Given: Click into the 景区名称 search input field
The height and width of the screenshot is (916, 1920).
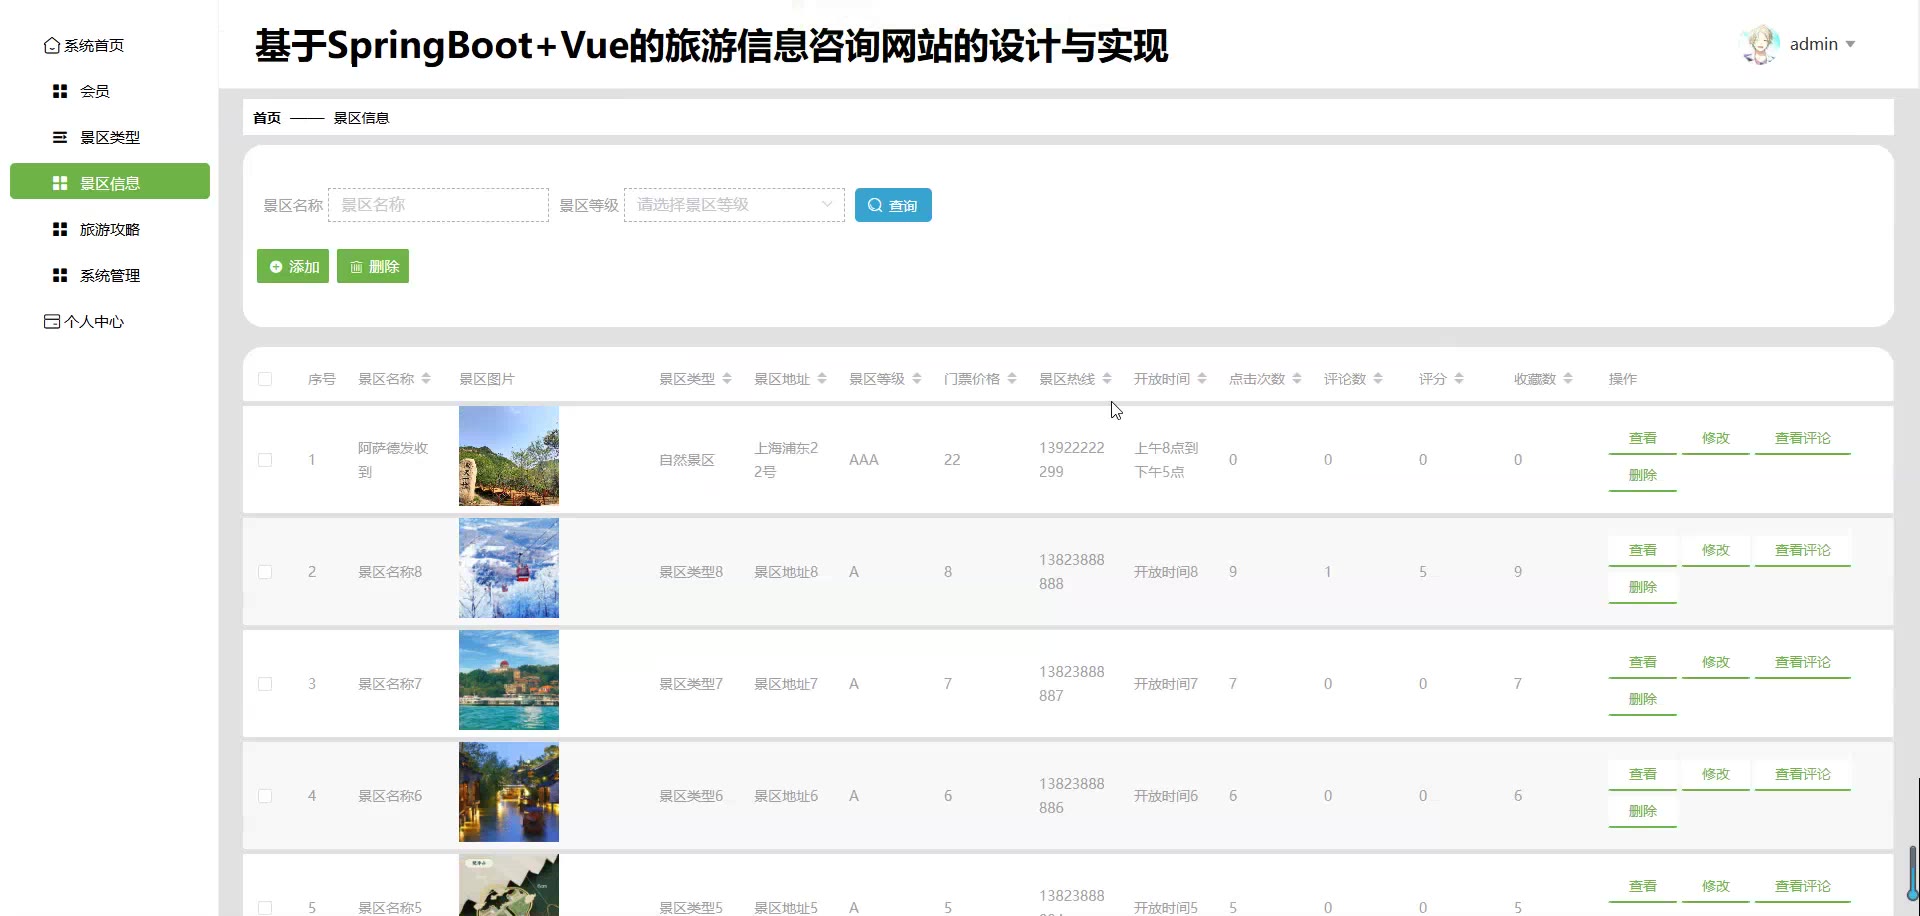Looking at the screenshot, I should 438,205.
